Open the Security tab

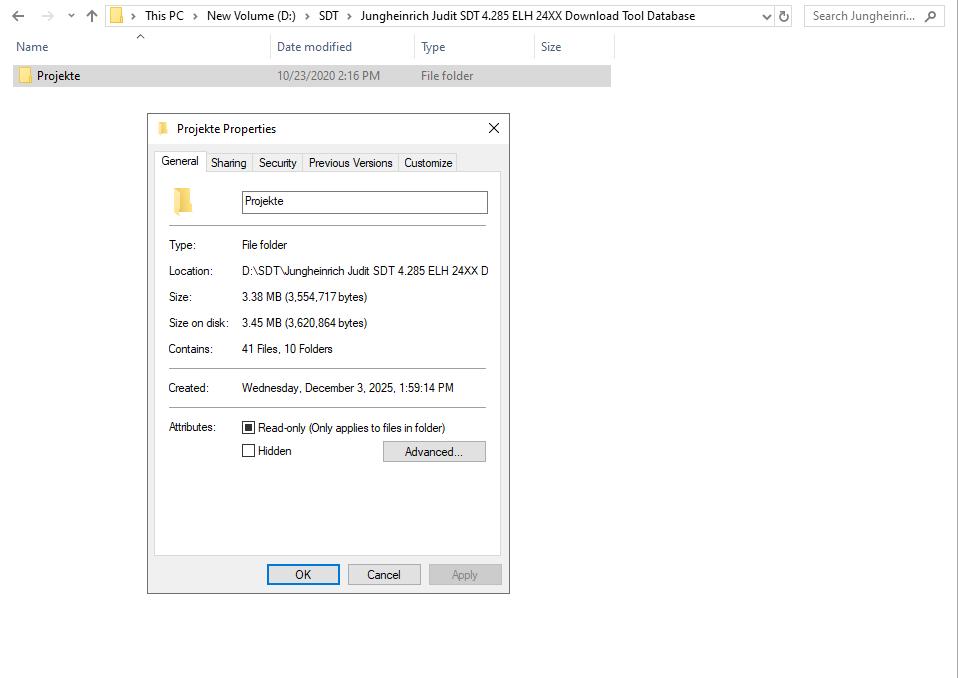pos(277,162)
